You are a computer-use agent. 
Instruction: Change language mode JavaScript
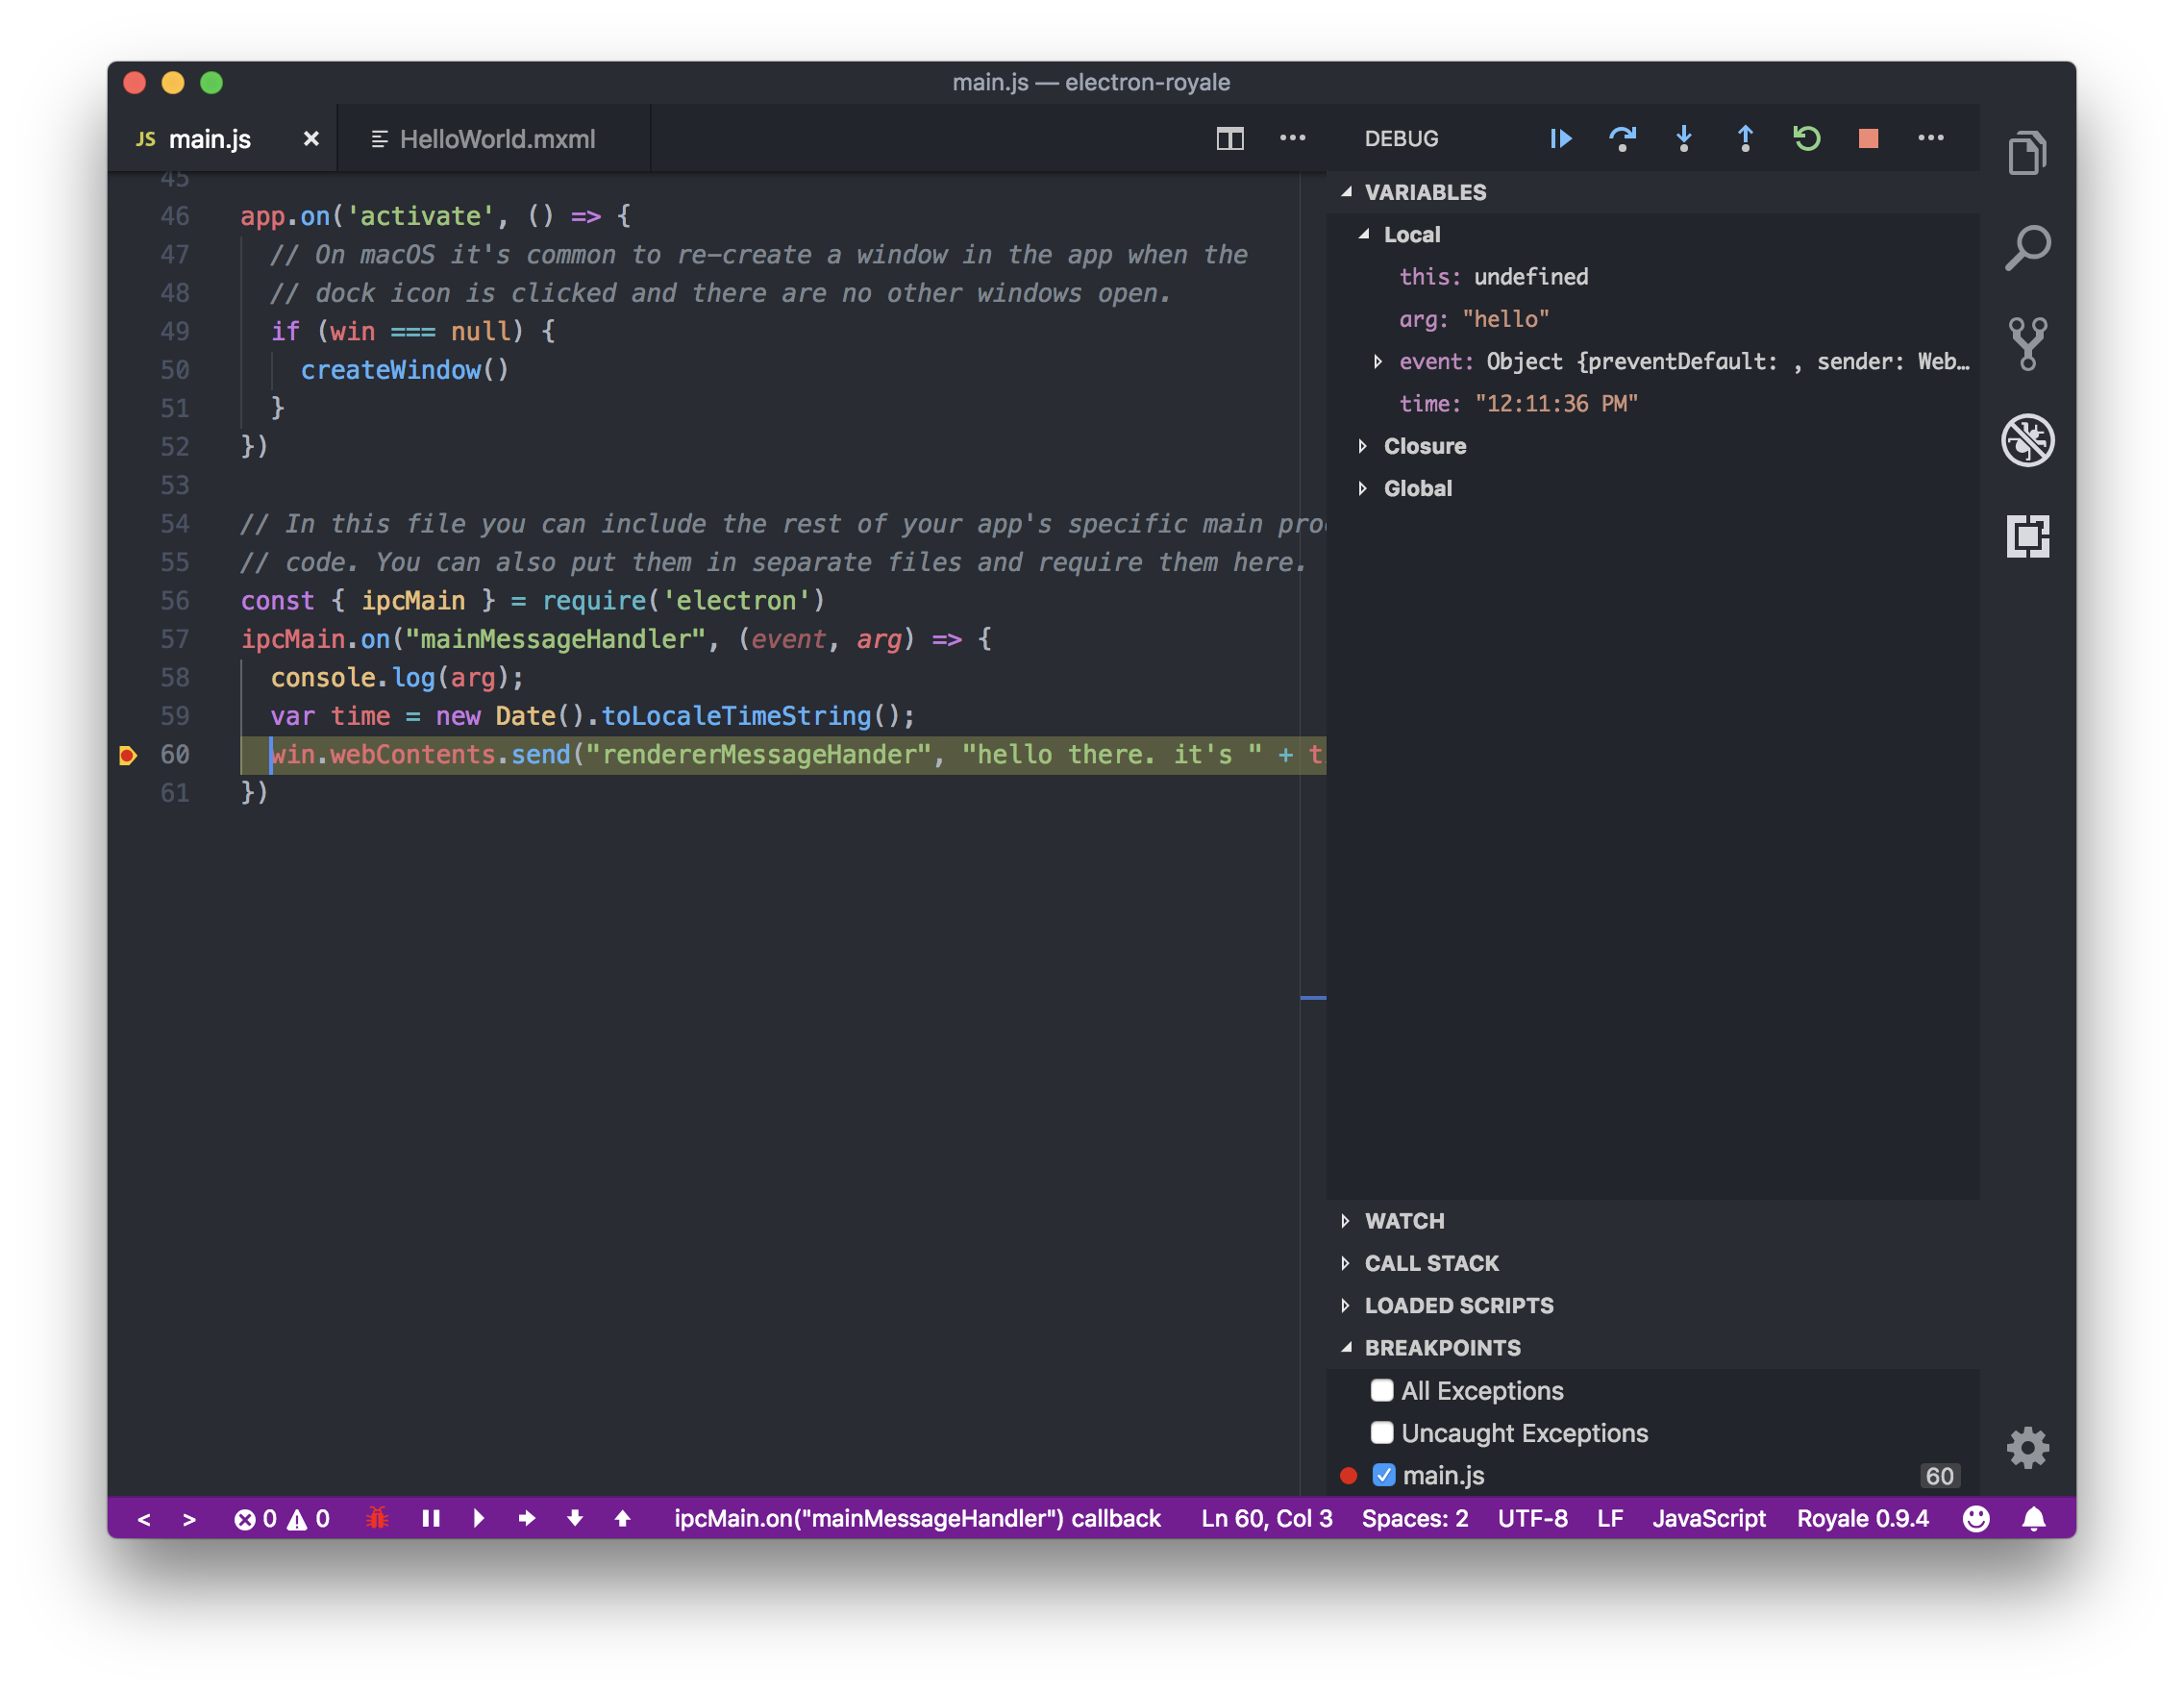1708,1518
